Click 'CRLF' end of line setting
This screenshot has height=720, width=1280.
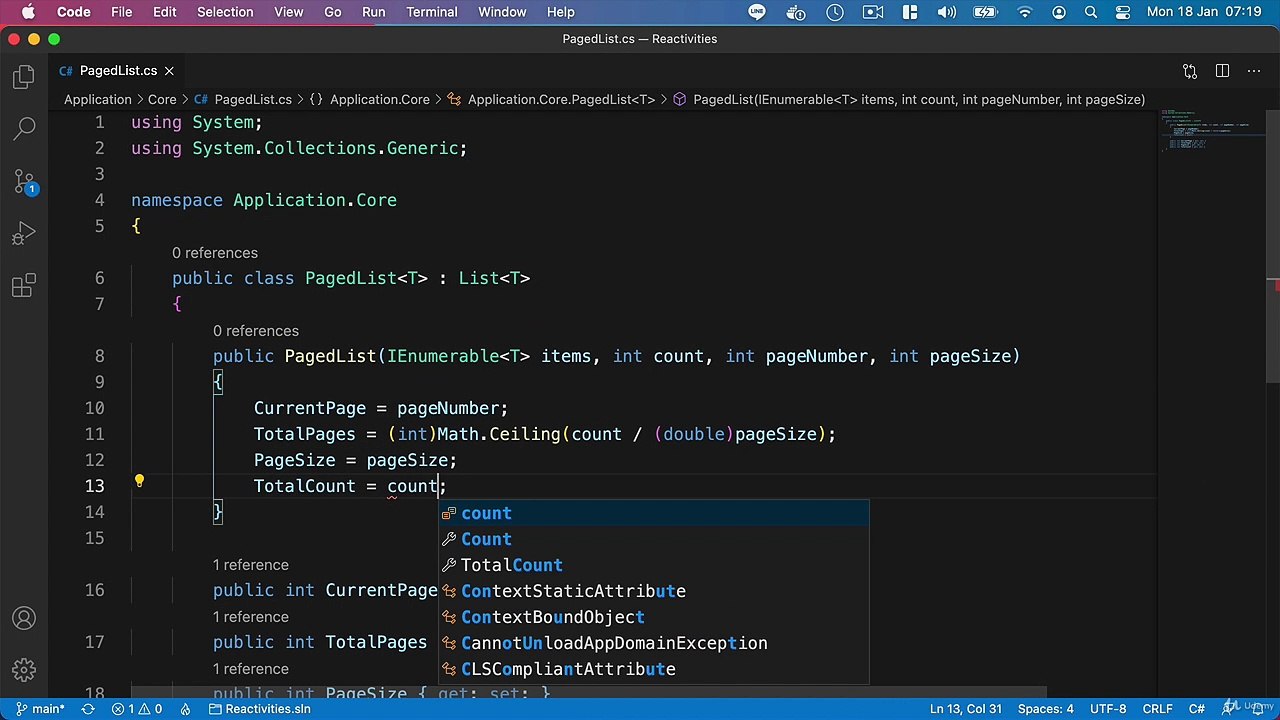pos(1157,709)
